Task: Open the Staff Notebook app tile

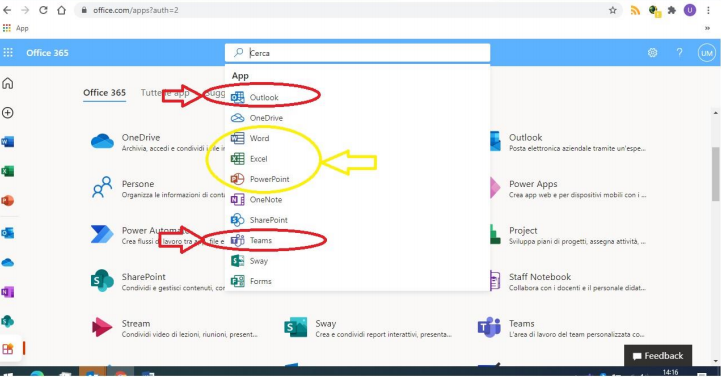Action: [x=568, y=281]
